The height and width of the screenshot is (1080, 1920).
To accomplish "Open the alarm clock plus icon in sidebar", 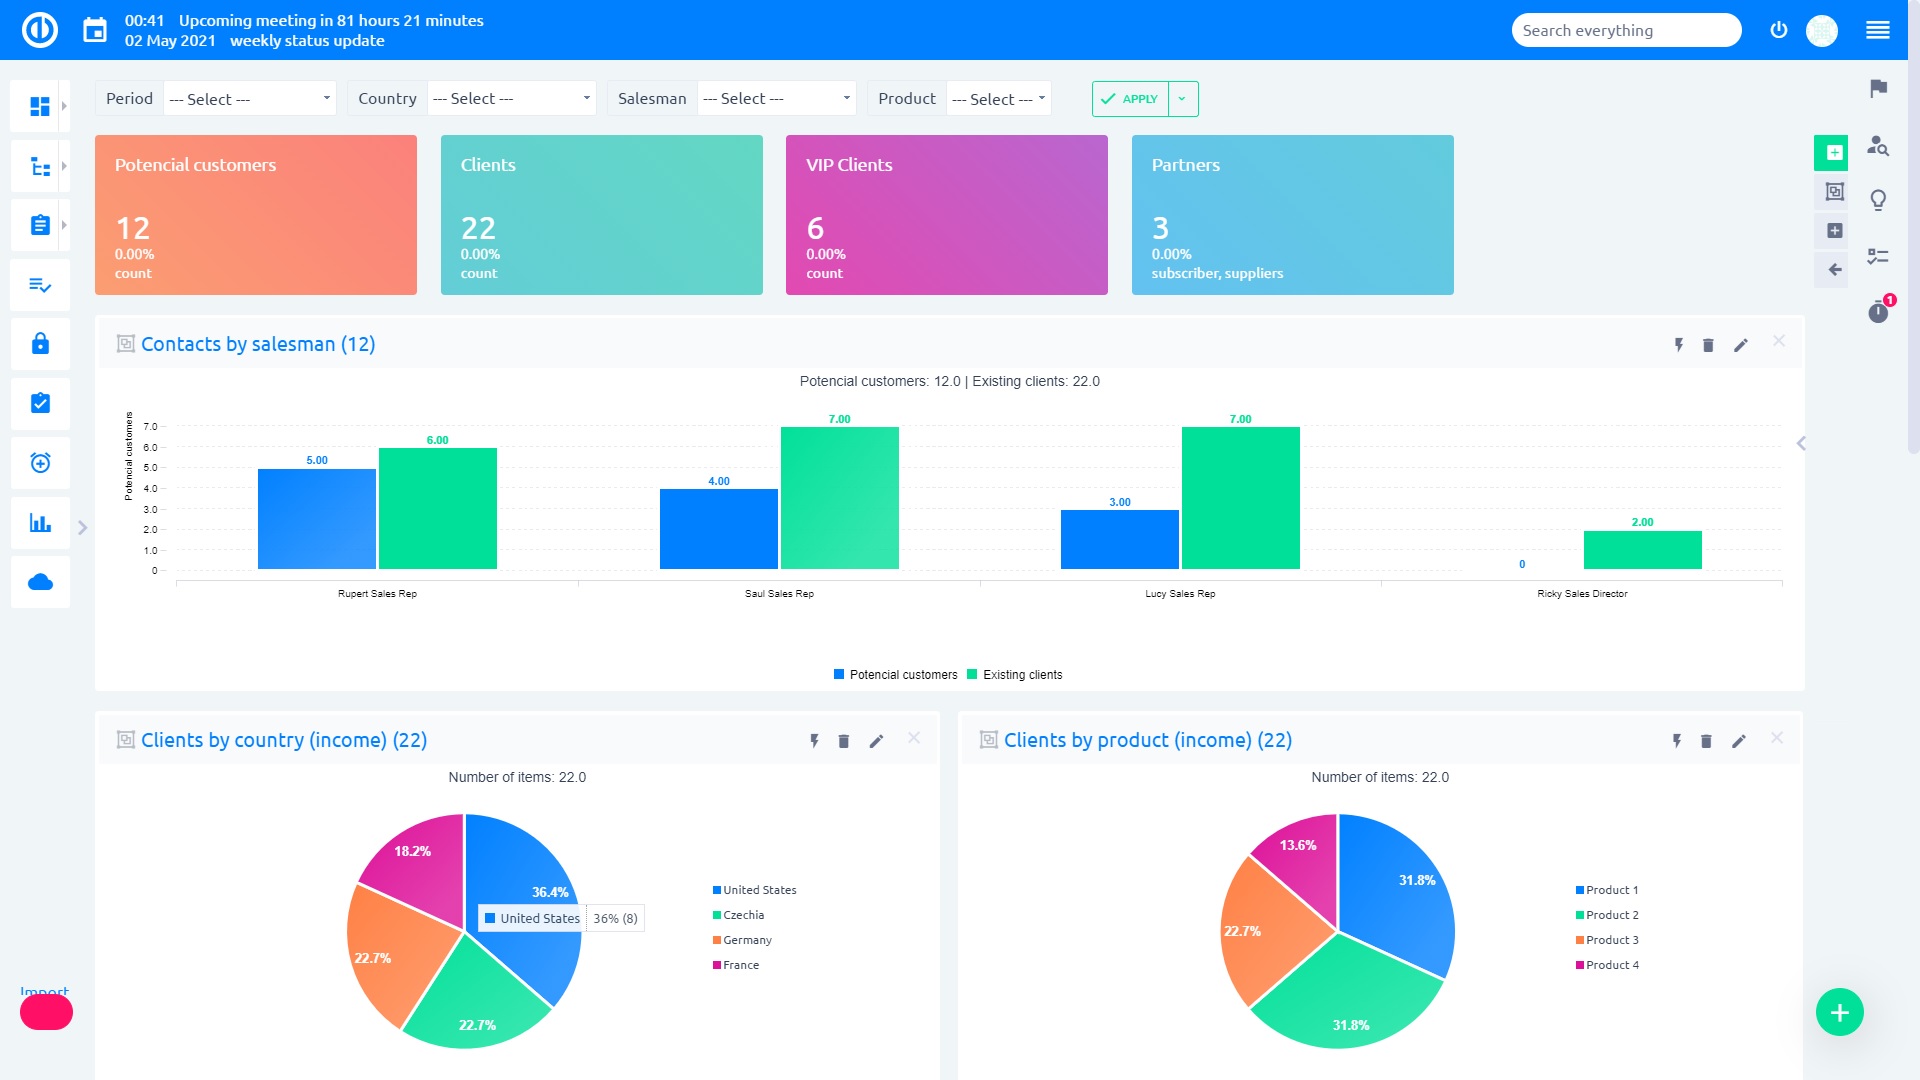I will 40,463.
